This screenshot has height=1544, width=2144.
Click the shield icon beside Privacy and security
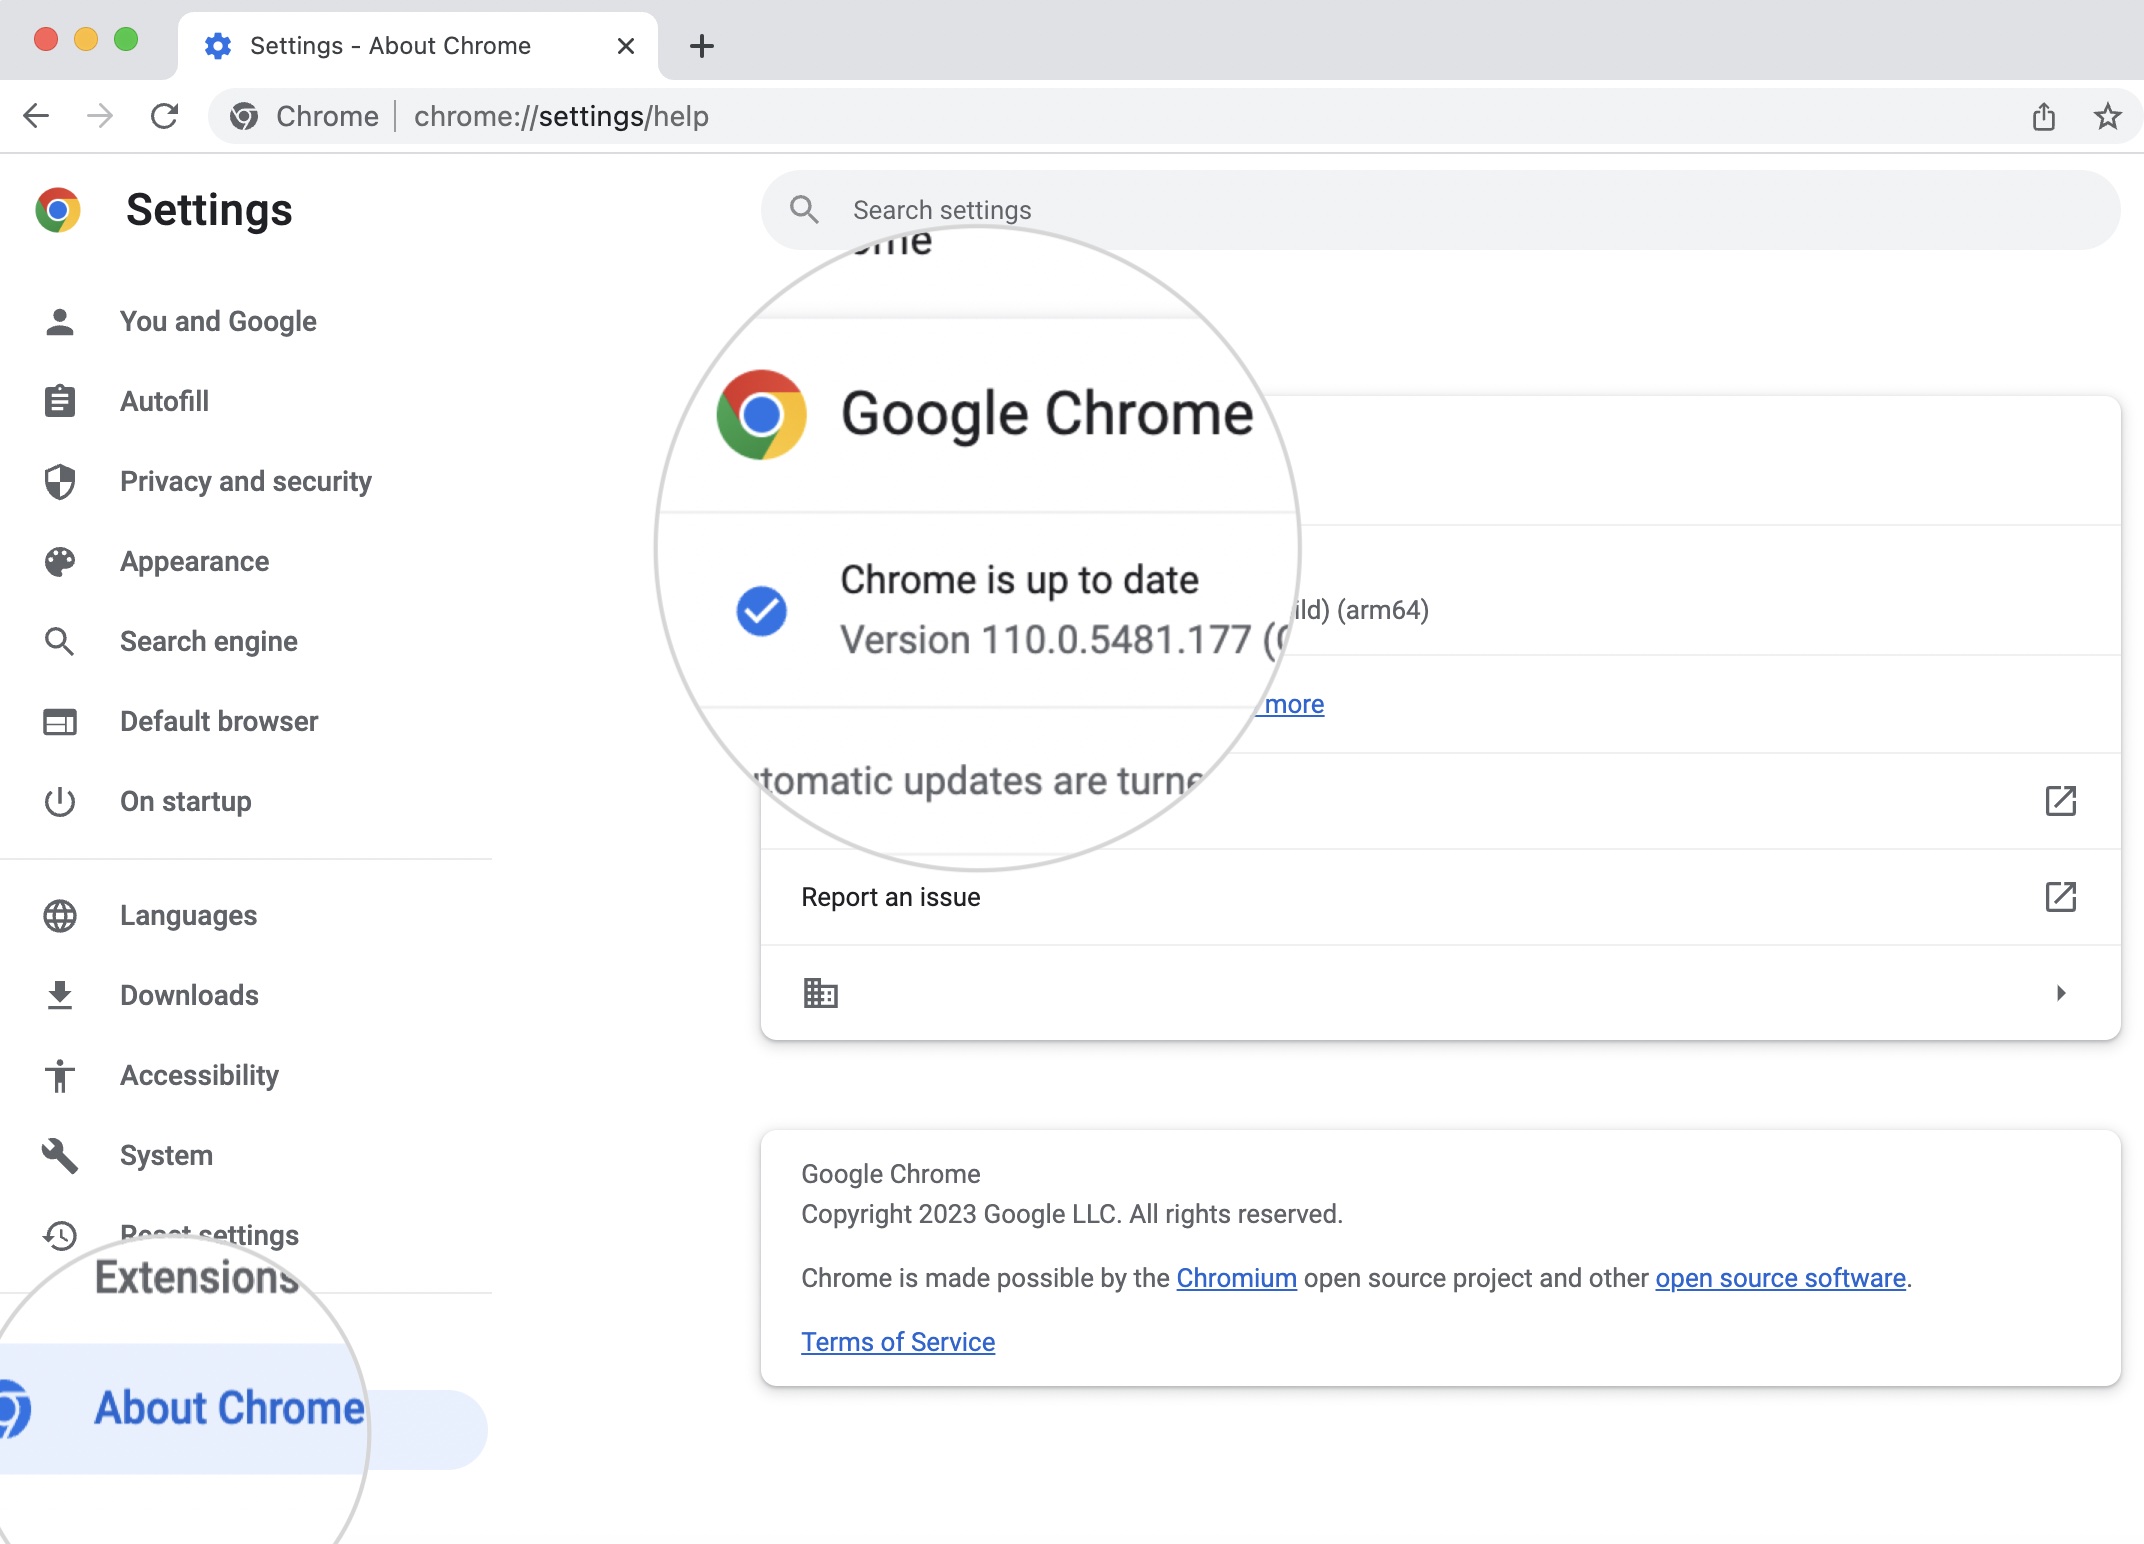click(x=60, y=481)
